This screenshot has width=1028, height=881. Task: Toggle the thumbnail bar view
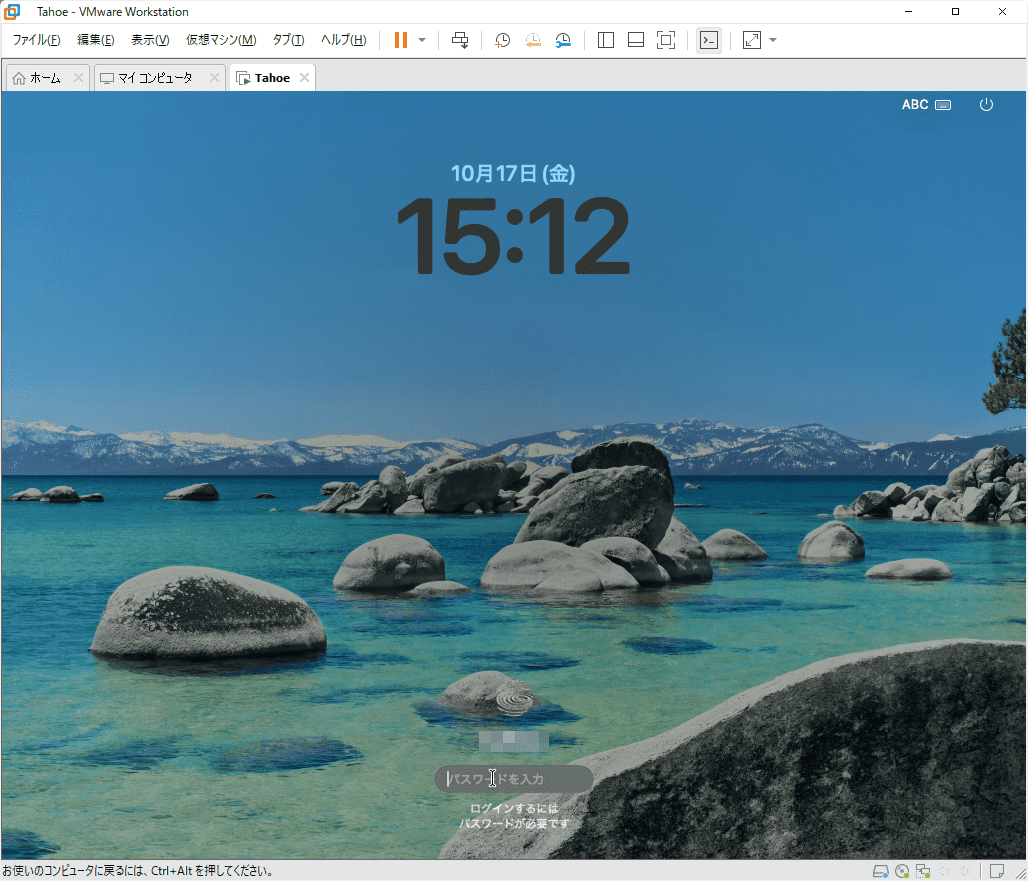point(636,40)
